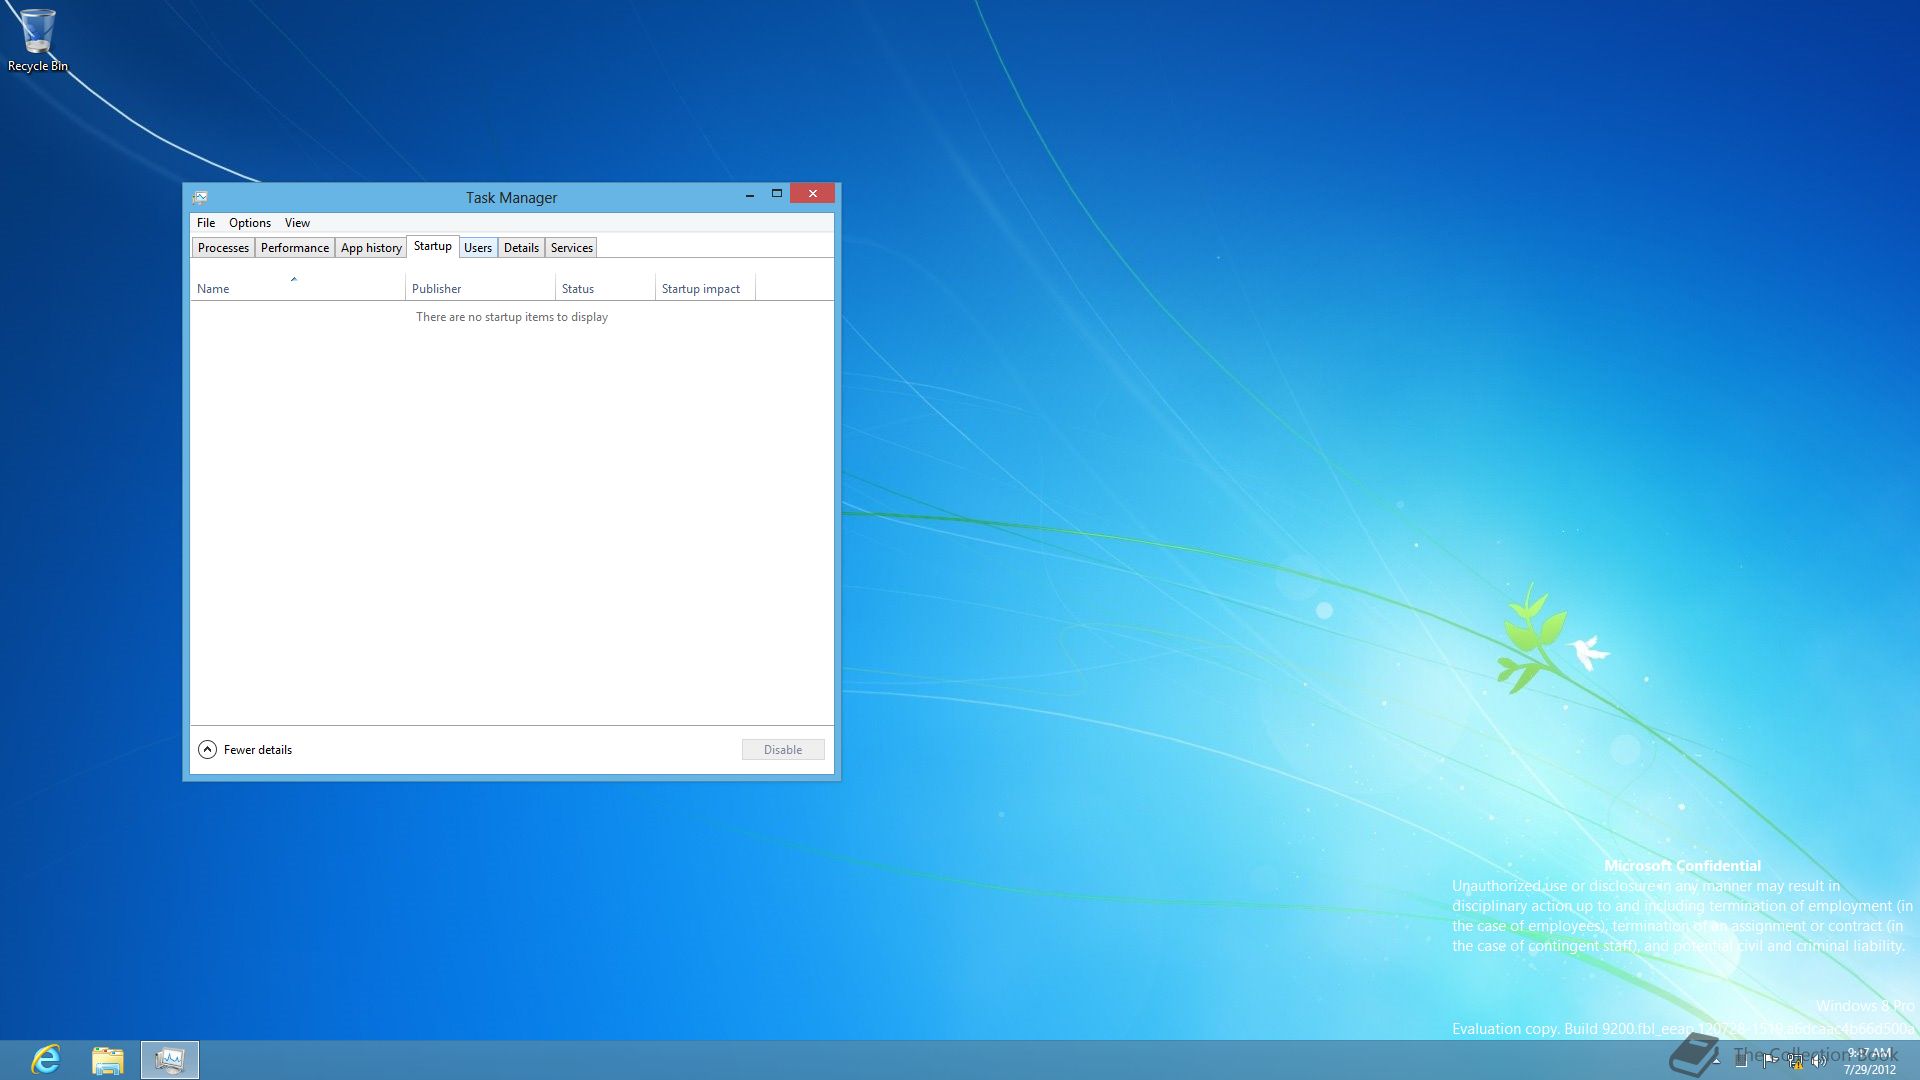Click the Task Manager taskbar button

click(x=169, y=1059)
